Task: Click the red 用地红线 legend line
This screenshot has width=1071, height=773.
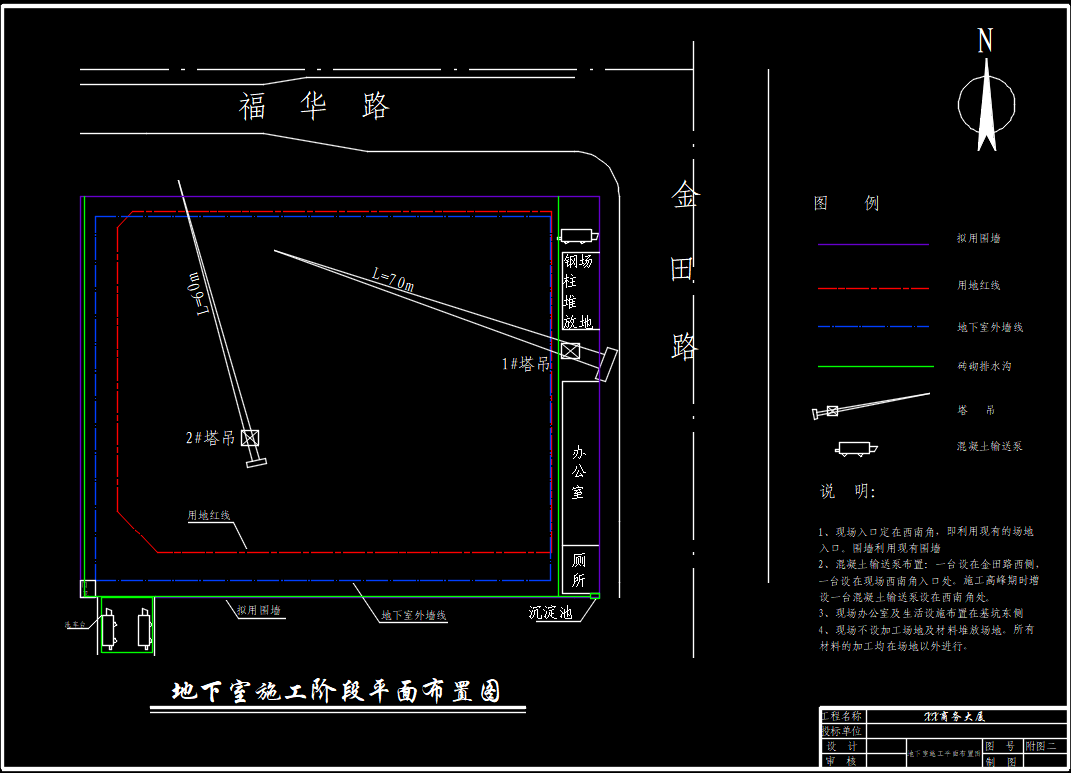Action: (x=873, y=288)
